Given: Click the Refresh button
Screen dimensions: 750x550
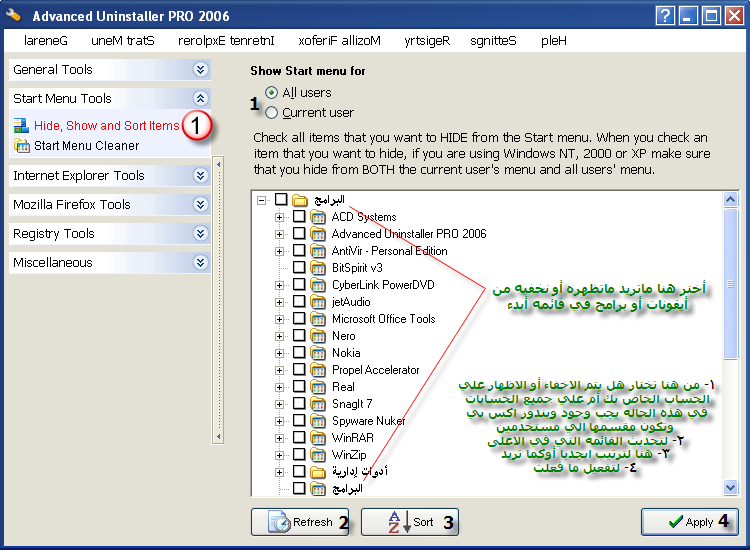Looking at the screenshot, I should 300,522.
